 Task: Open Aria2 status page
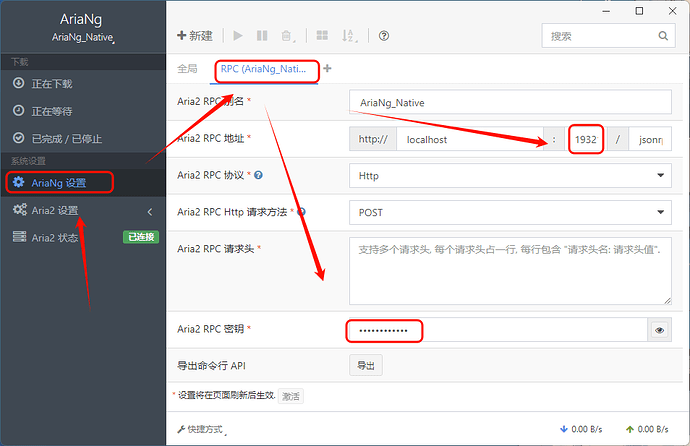(83, 238)
